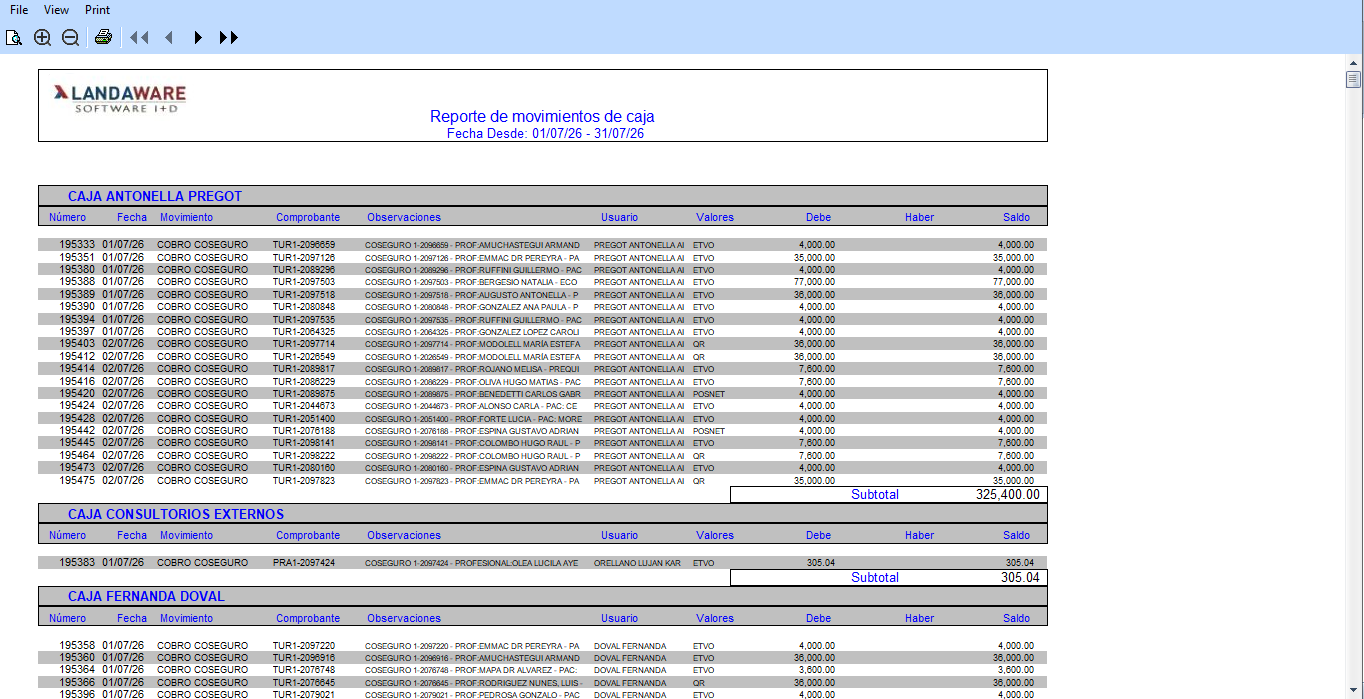Click the Landaware logo
Image resolution: width=1364 pixels, height=699 pixels.
[x=120, y=97]
